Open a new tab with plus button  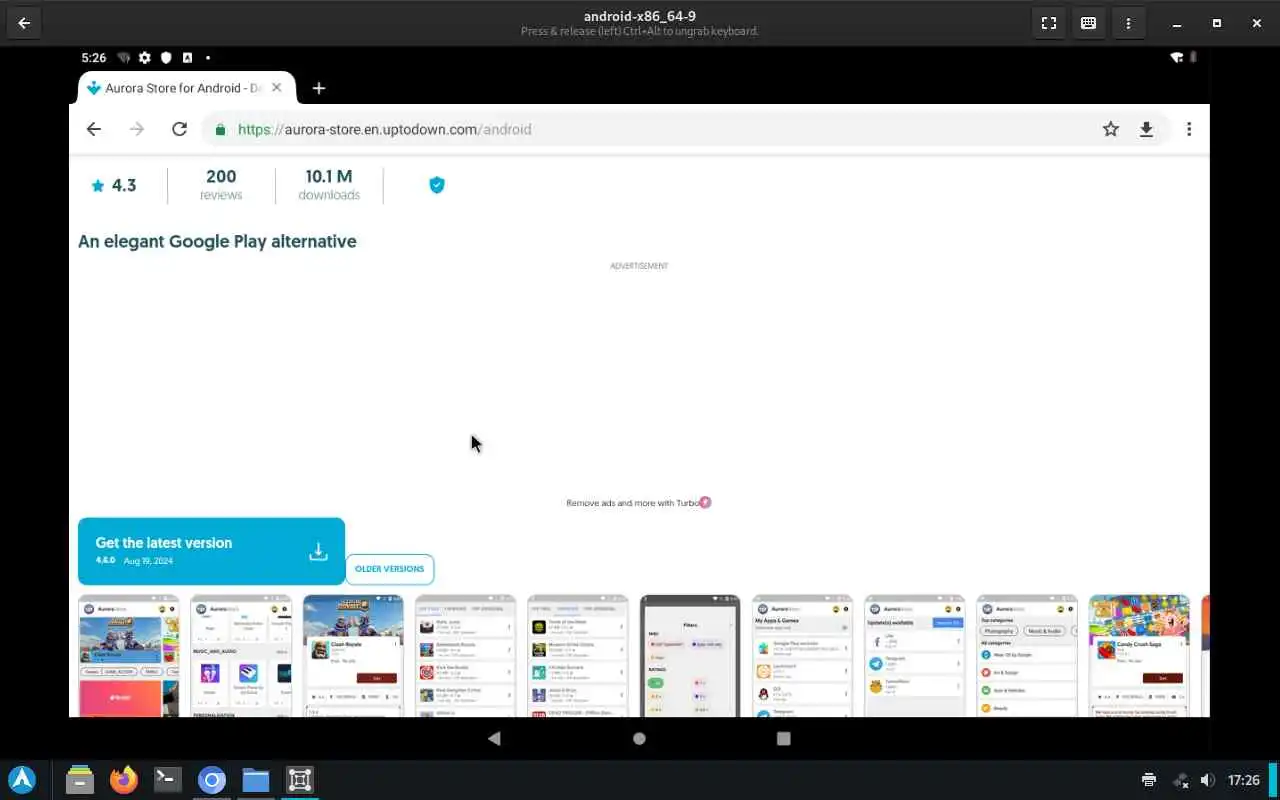click(x=319, y=88)
